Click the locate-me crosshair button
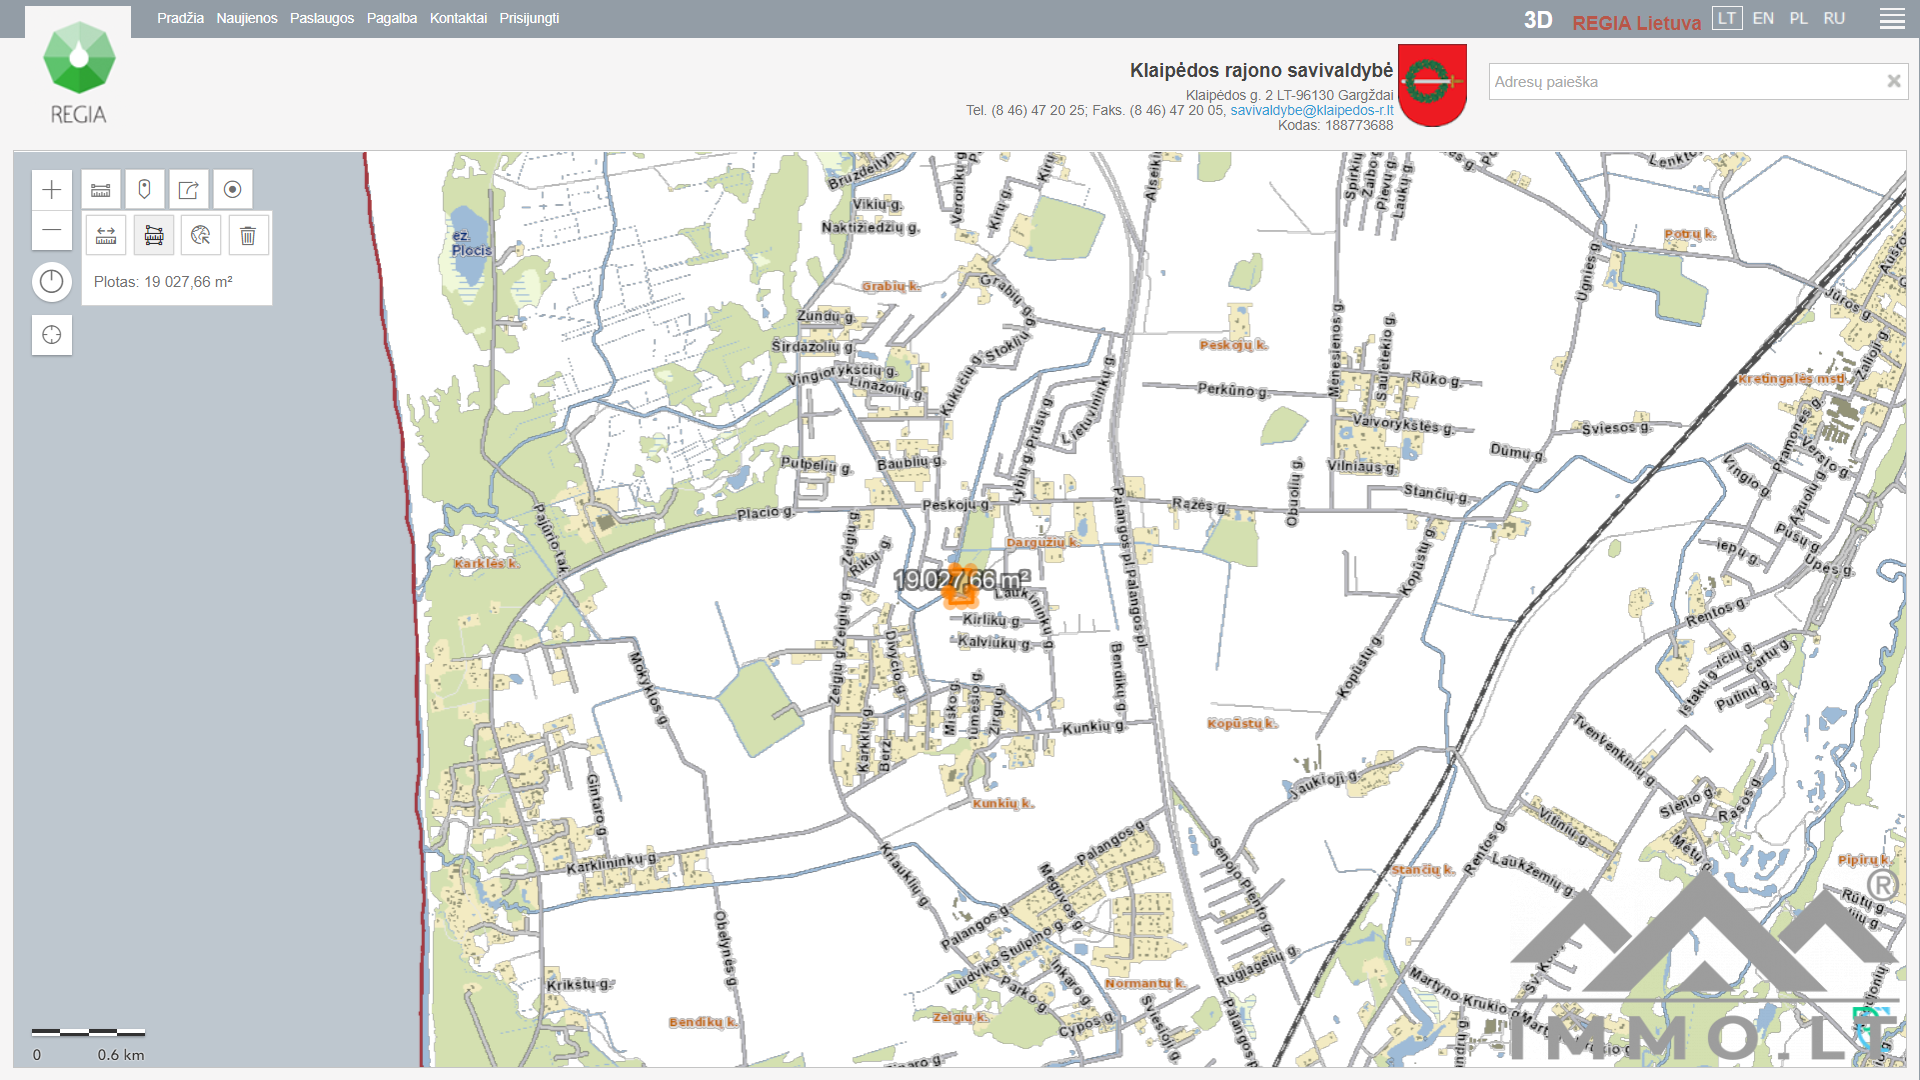The width and height of the screenshot is (1920, 1080). tap(52, 335)
